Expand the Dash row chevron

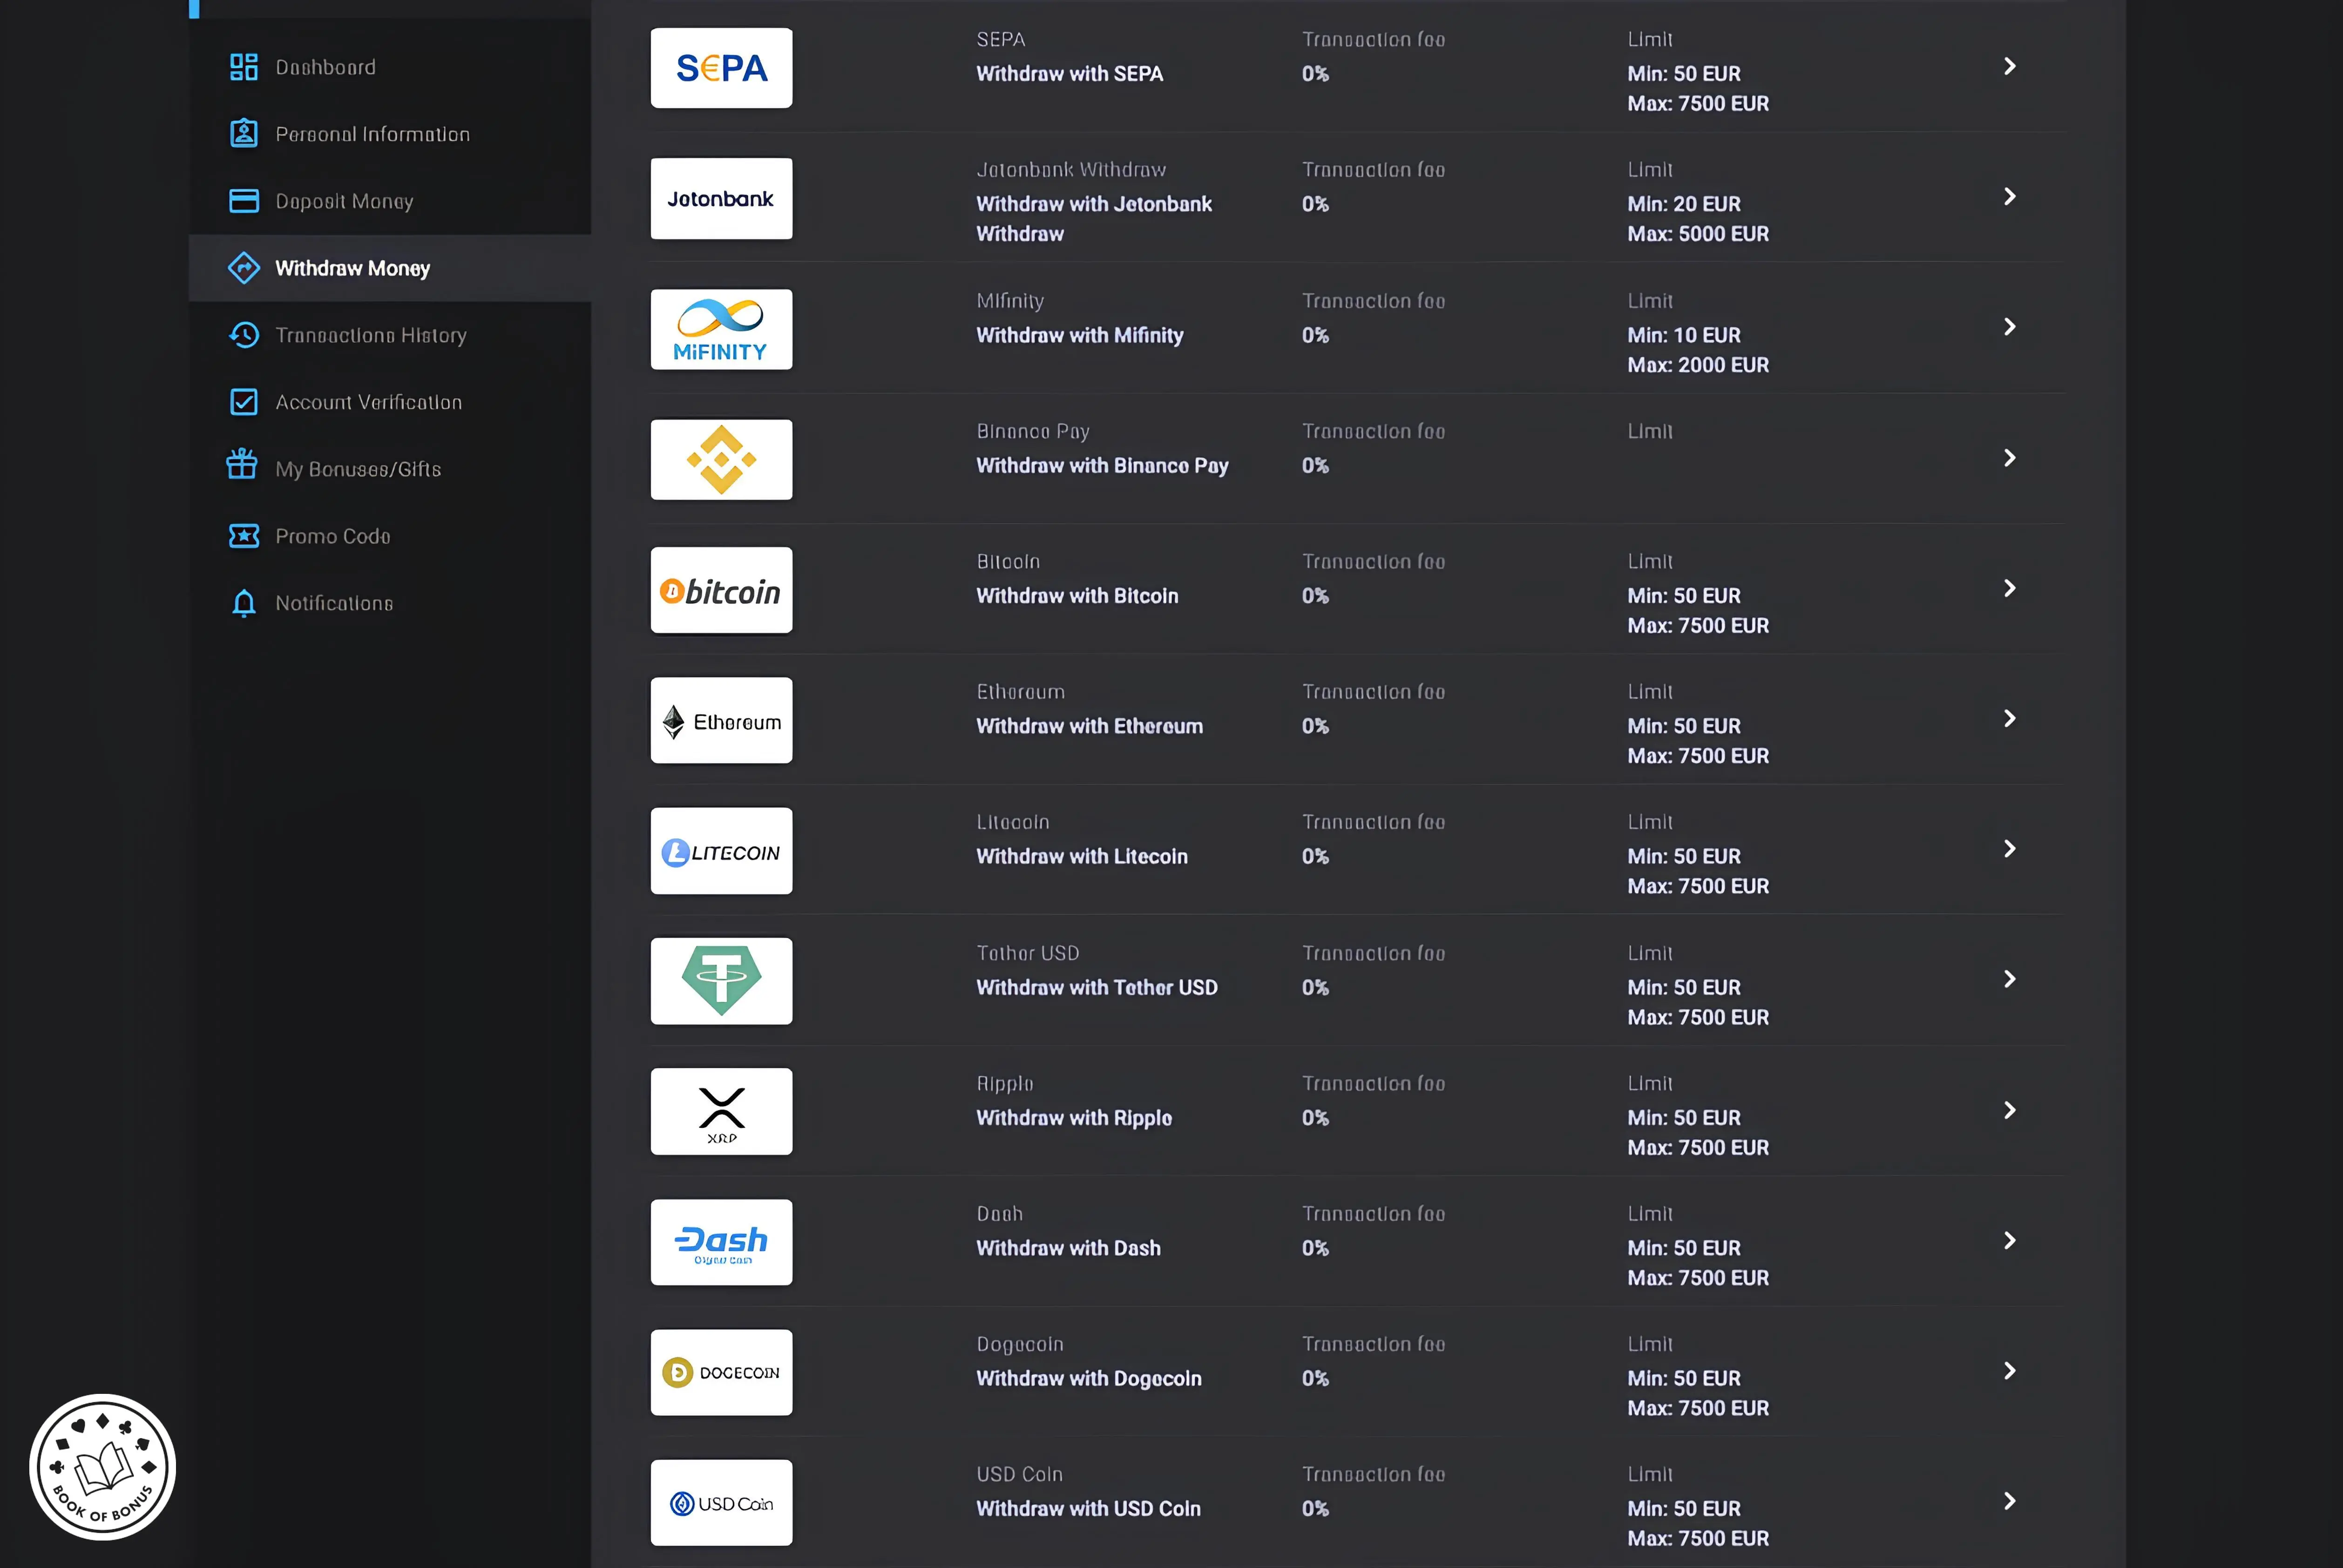(x=2009, y=1240)
